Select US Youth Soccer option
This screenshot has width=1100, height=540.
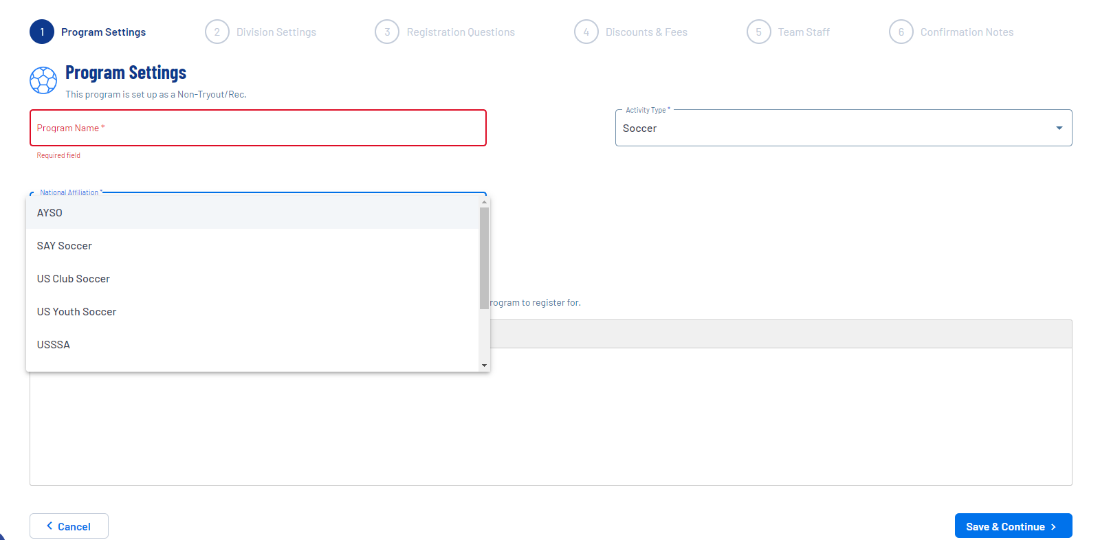coord(76,312)
